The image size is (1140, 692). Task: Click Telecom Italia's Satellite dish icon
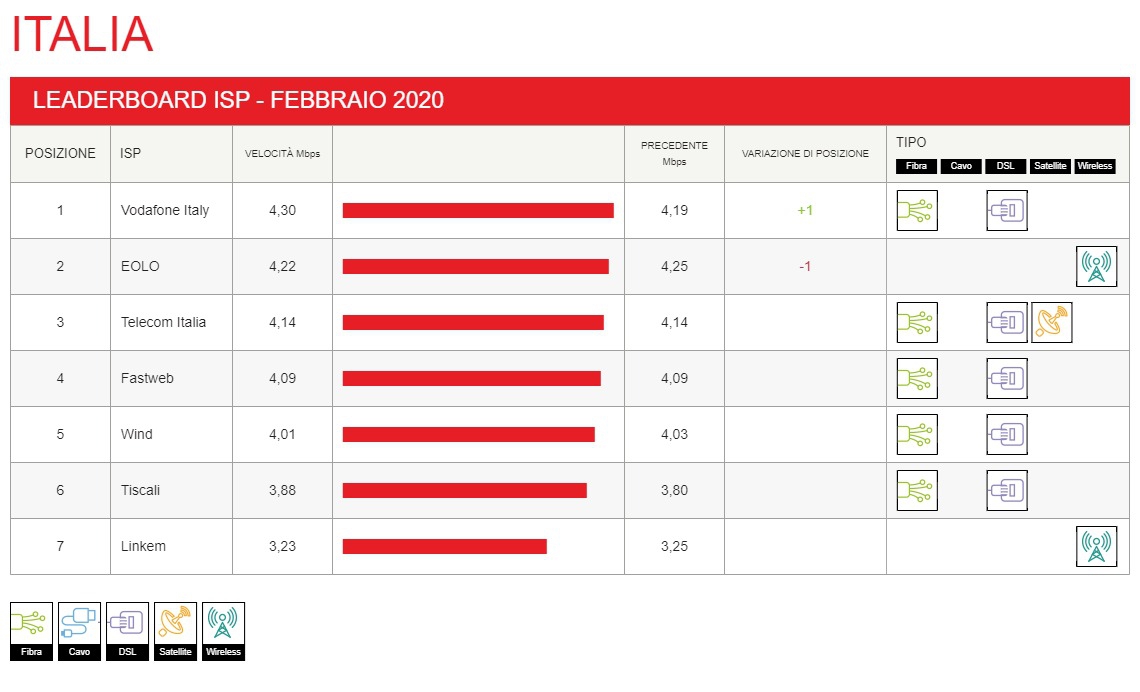point(1051,322)
